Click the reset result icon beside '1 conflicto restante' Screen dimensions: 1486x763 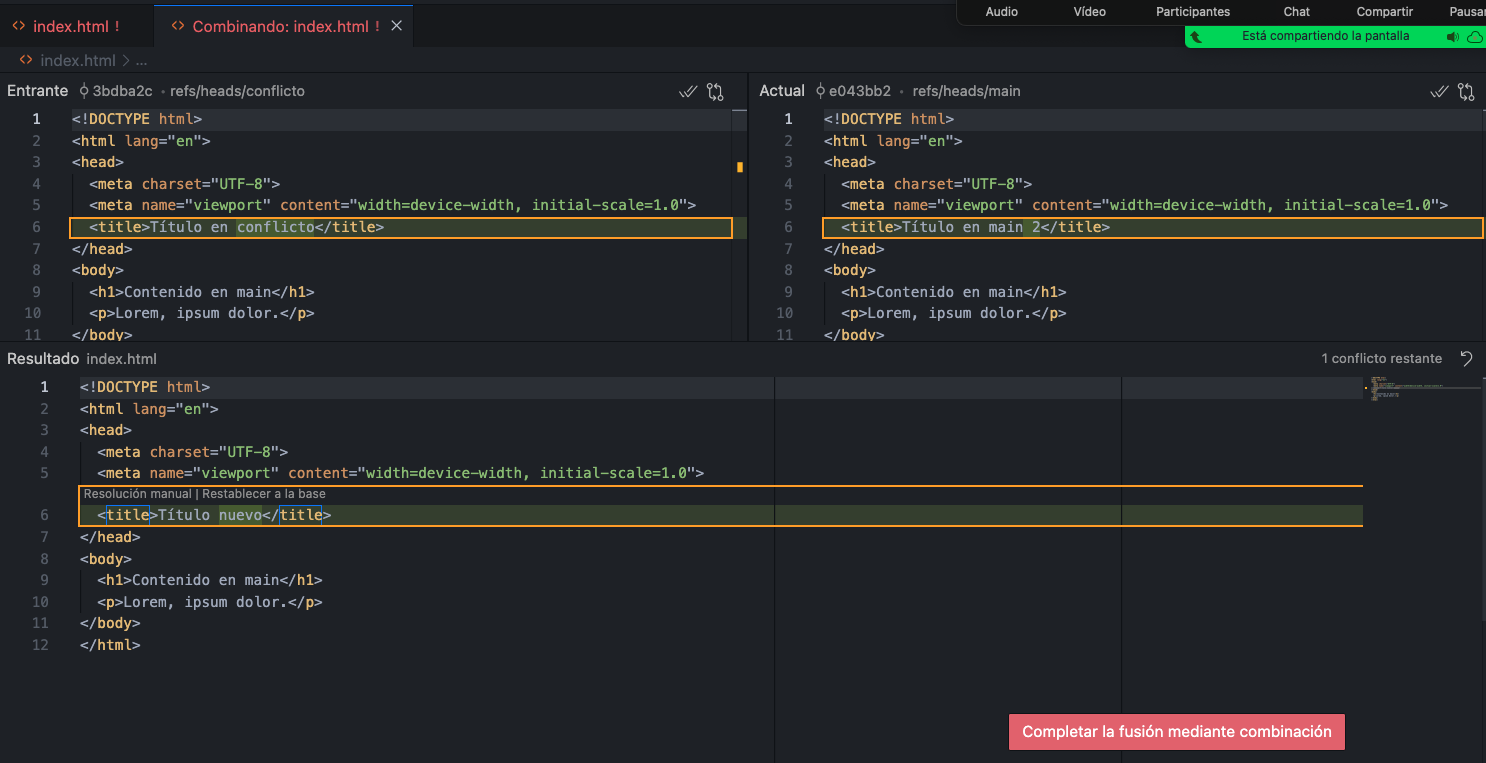point(1466,358)
